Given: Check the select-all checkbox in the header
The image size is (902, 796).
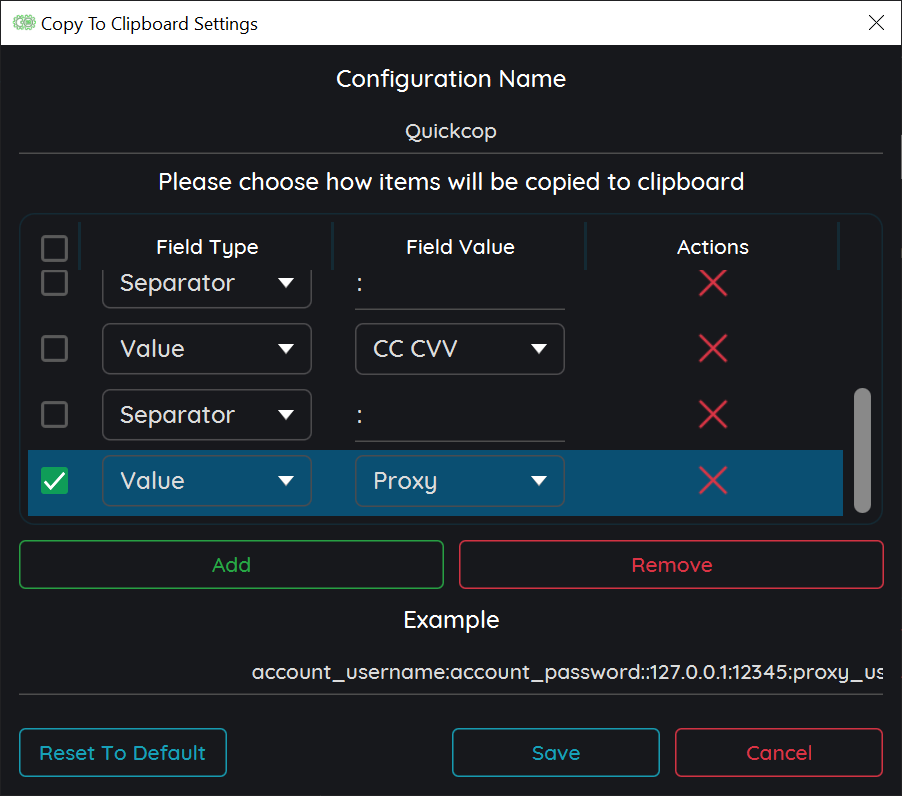Looking at the screenshot, I should [x=54, y=248].
